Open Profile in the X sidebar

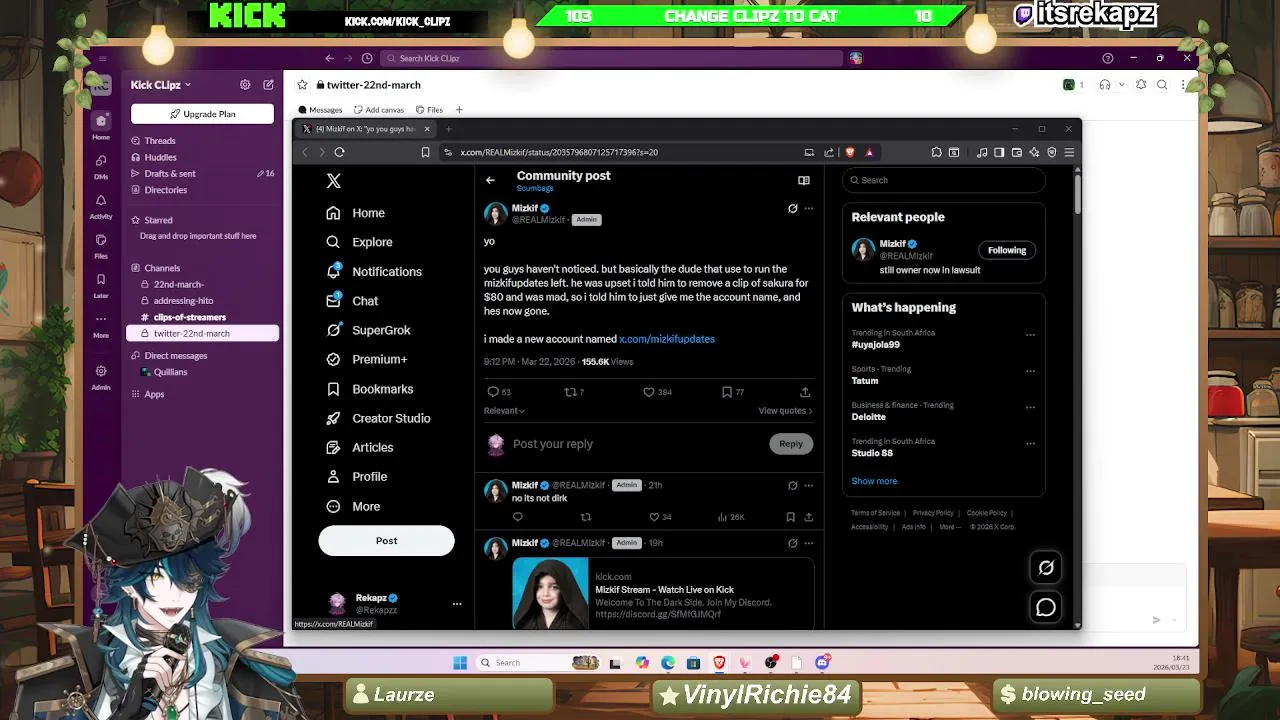[356, 477]
